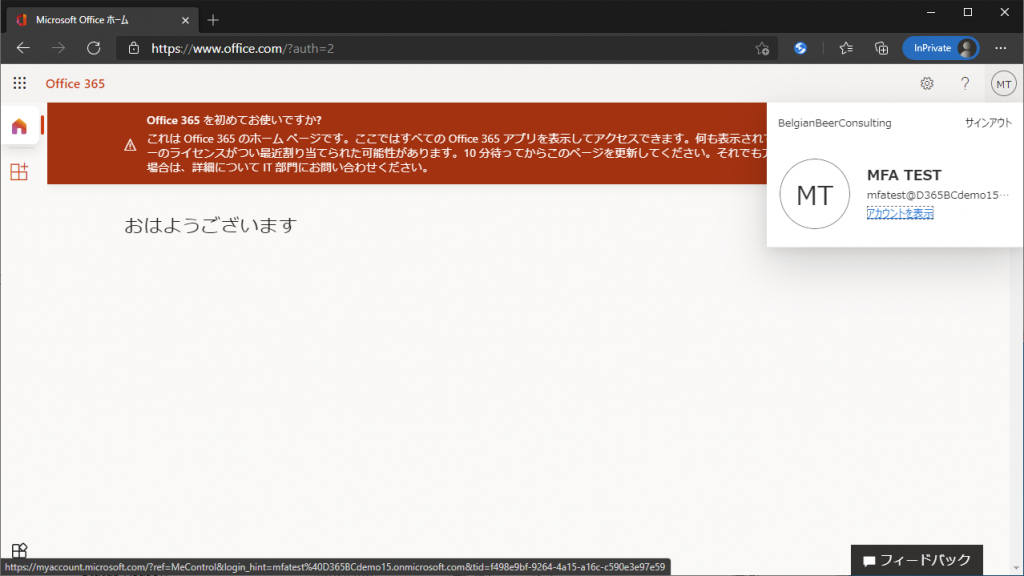
Task: Open the Favorites list icon
Action: pos(846,48)
